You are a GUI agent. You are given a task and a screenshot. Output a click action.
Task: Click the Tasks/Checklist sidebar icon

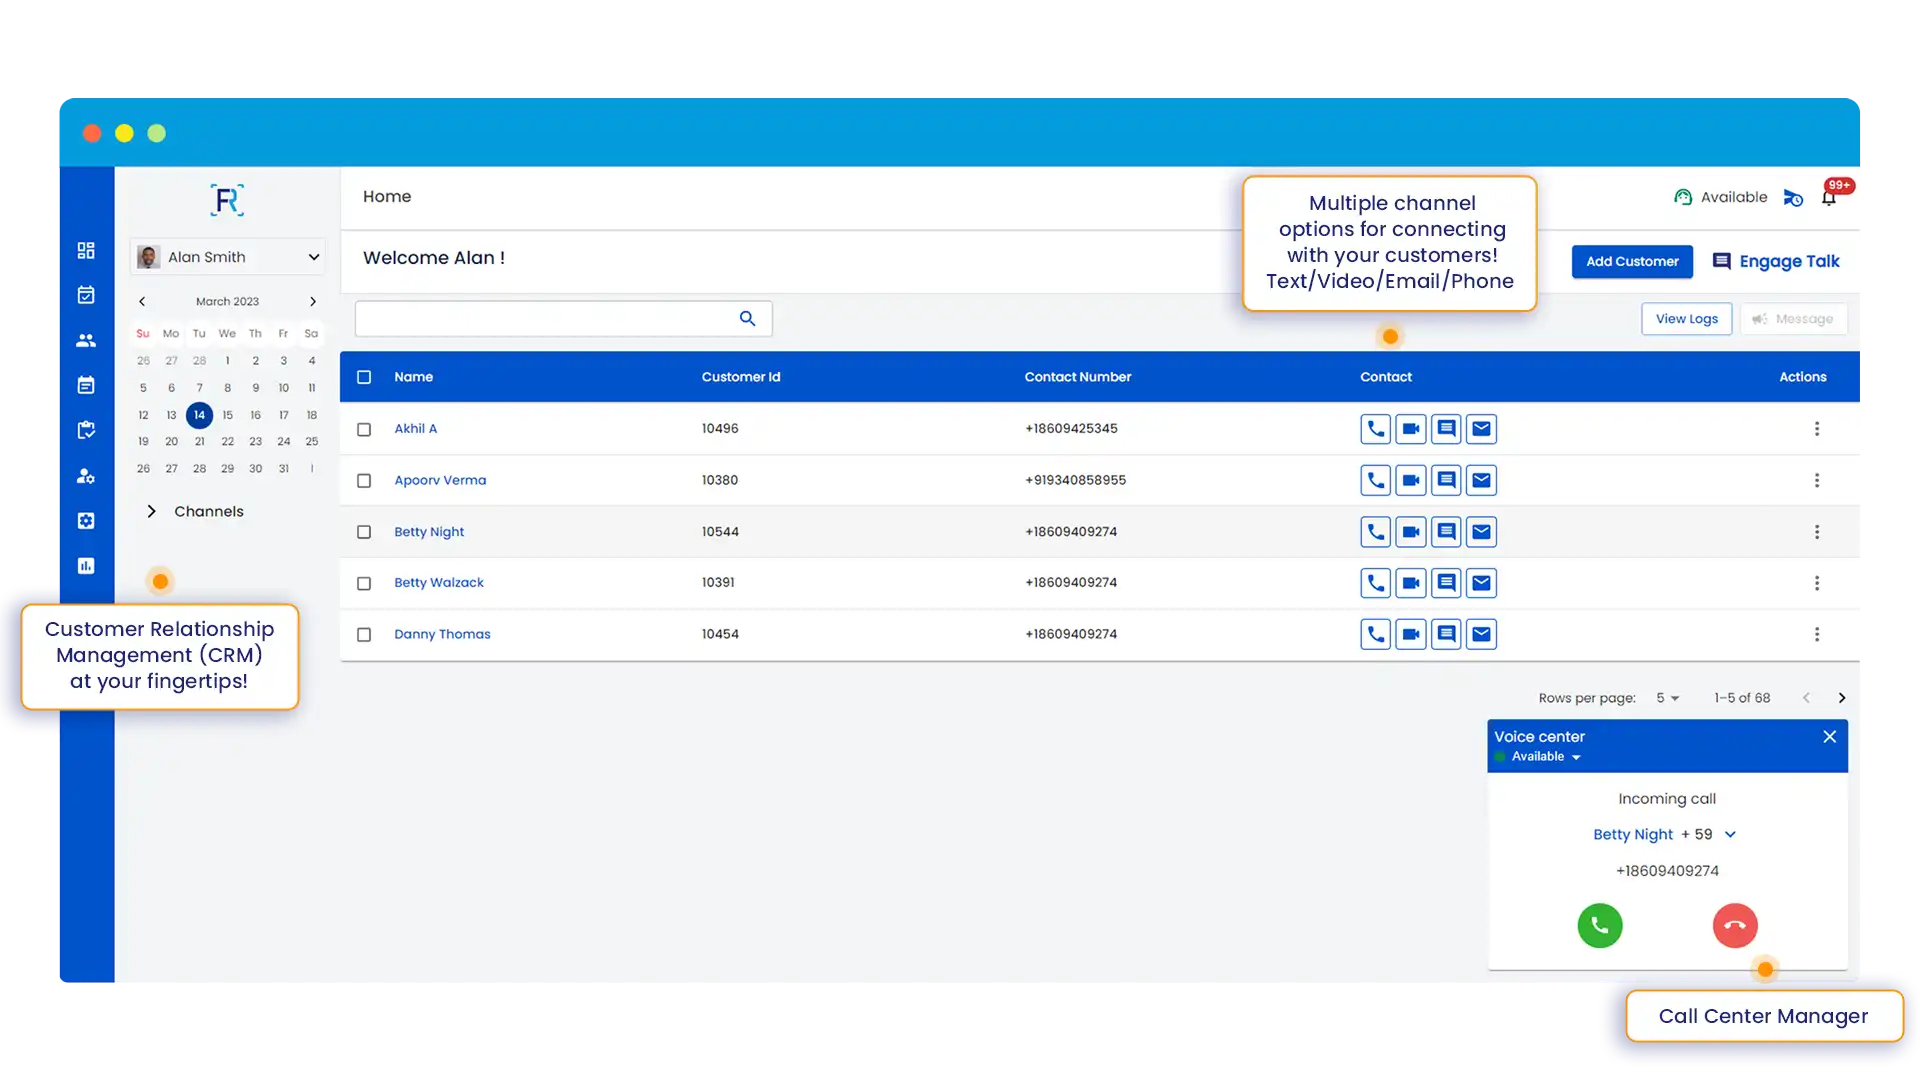pyautogui.click(x=84, y=430)
